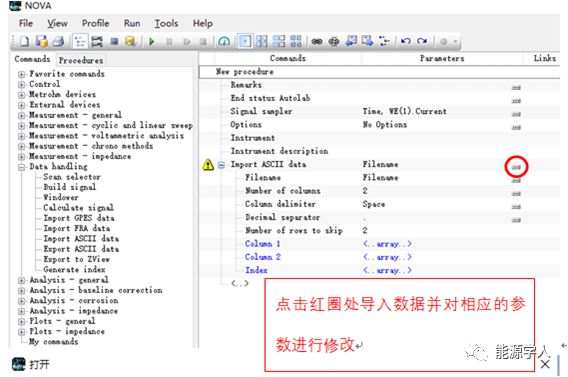Select Calculate signal command
The width and height of the screenshot is (568, 377).
point(78,208)
